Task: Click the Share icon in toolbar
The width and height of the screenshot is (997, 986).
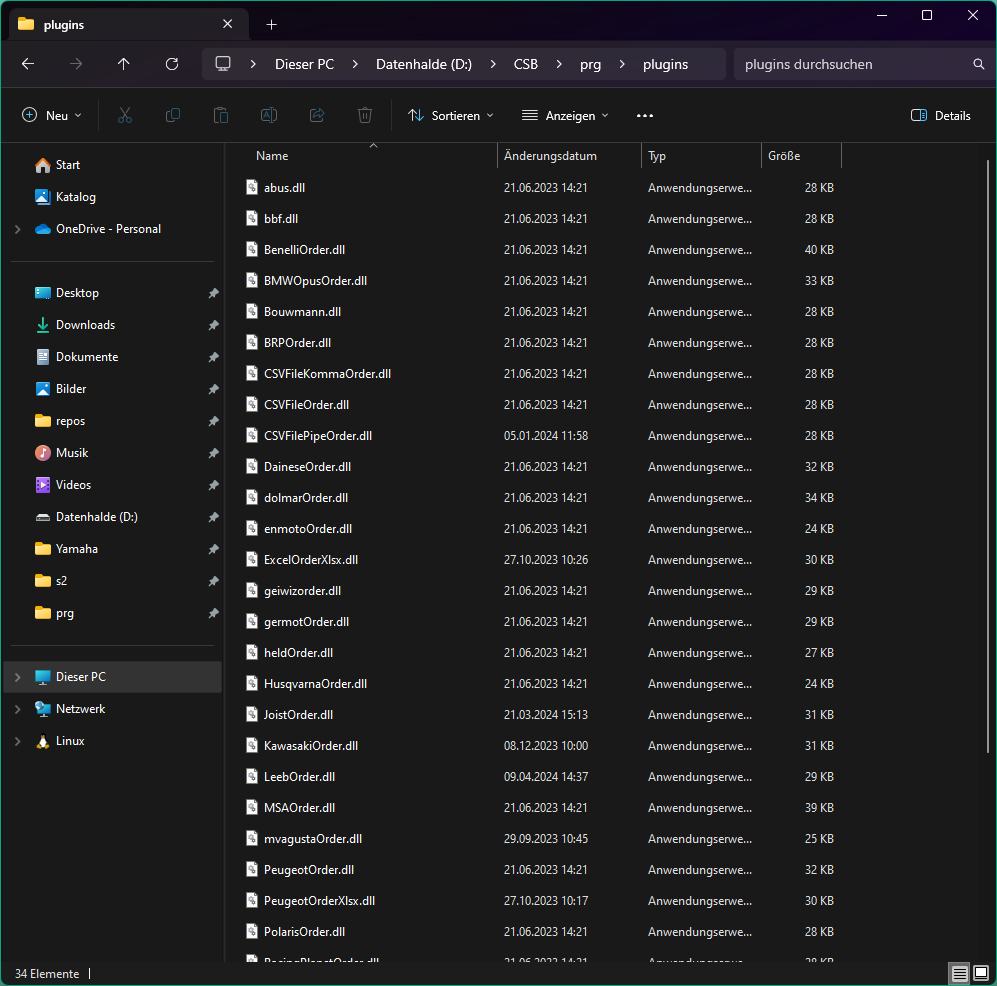Action: [x=317, y=115]
